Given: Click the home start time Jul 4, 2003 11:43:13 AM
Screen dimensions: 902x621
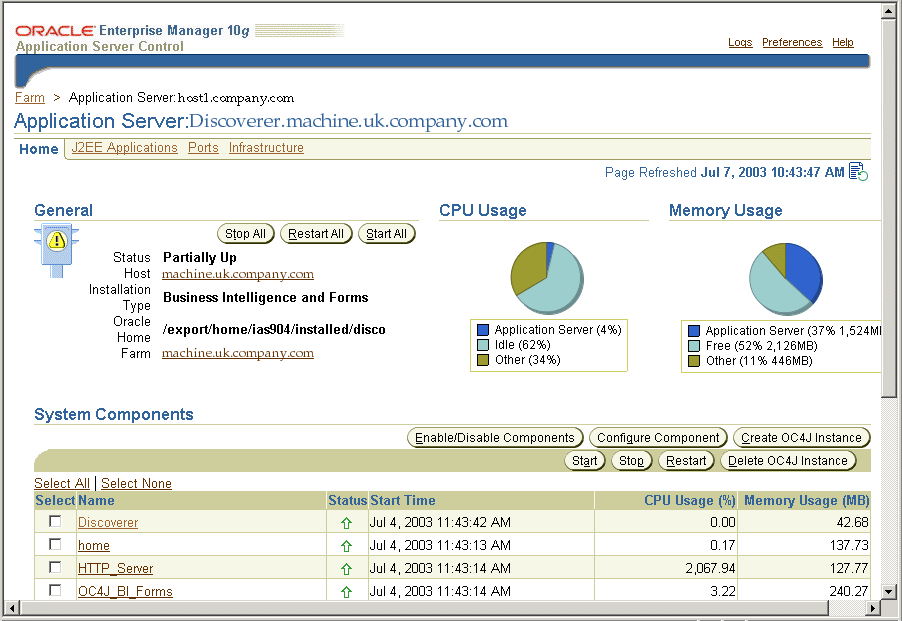Looking at the screenshot, I should [x=440, y=546].
